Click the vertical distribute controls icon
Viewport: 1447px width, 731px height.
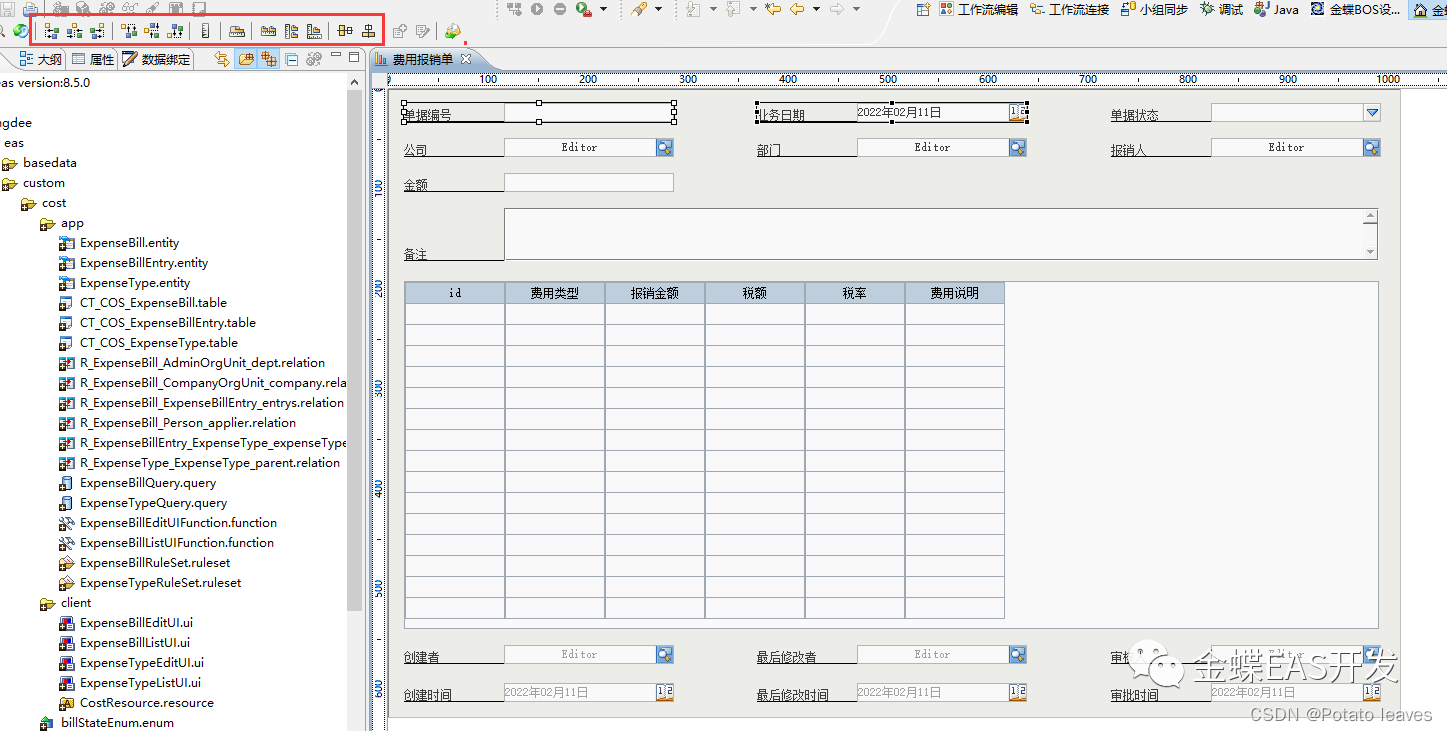(x=369, y=31)
